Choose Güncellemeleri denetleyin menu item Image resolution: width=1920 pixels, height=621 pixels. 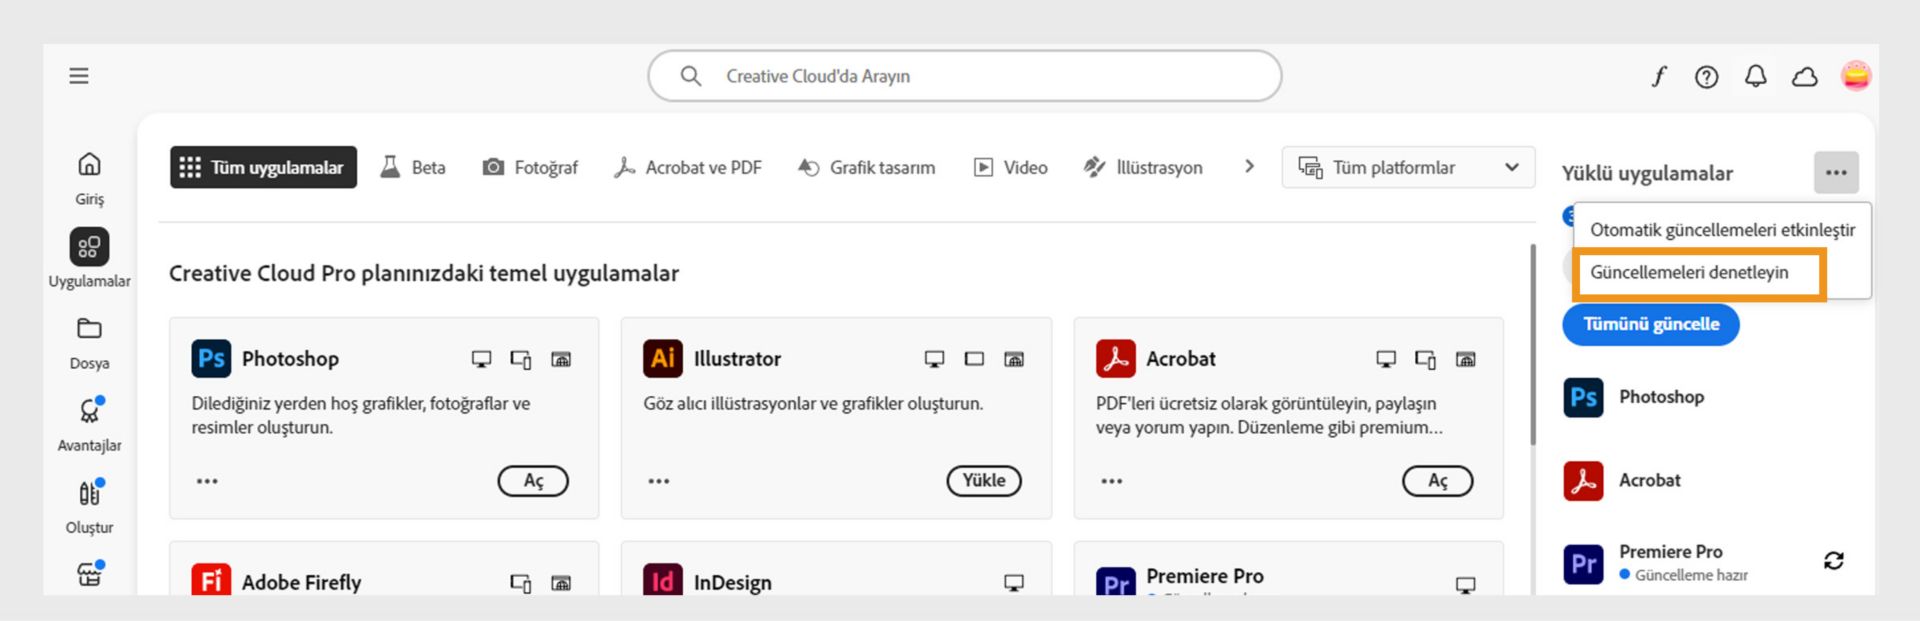1689,273
